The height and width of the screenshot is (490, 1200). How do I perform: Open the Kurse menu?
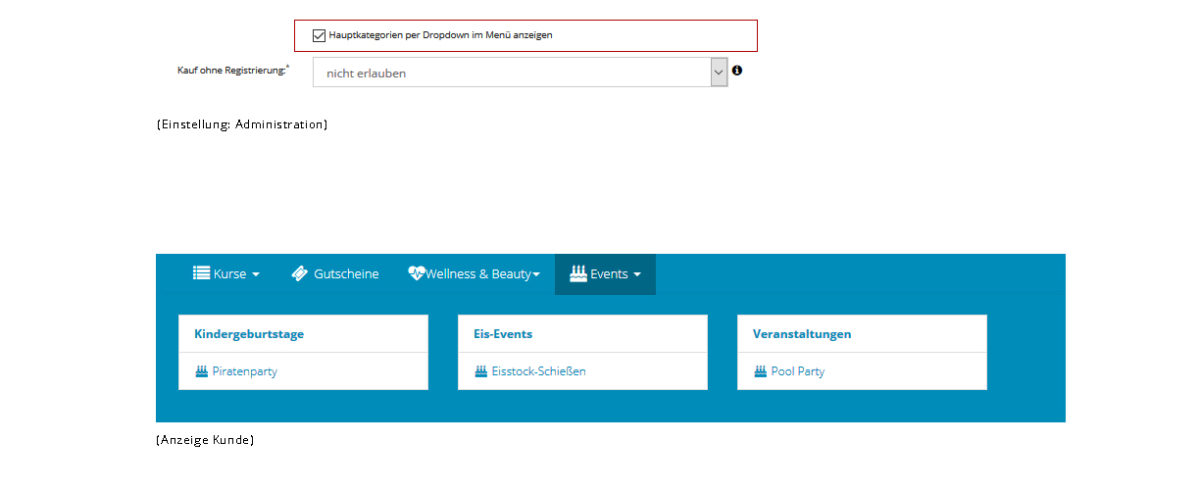(226, 274)
